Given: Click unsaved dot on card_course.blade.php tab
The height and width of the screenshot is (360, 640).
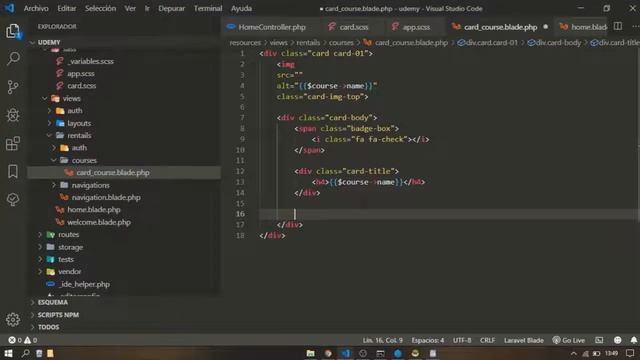Looking at the screenshot, I should (x=546, y=27).
